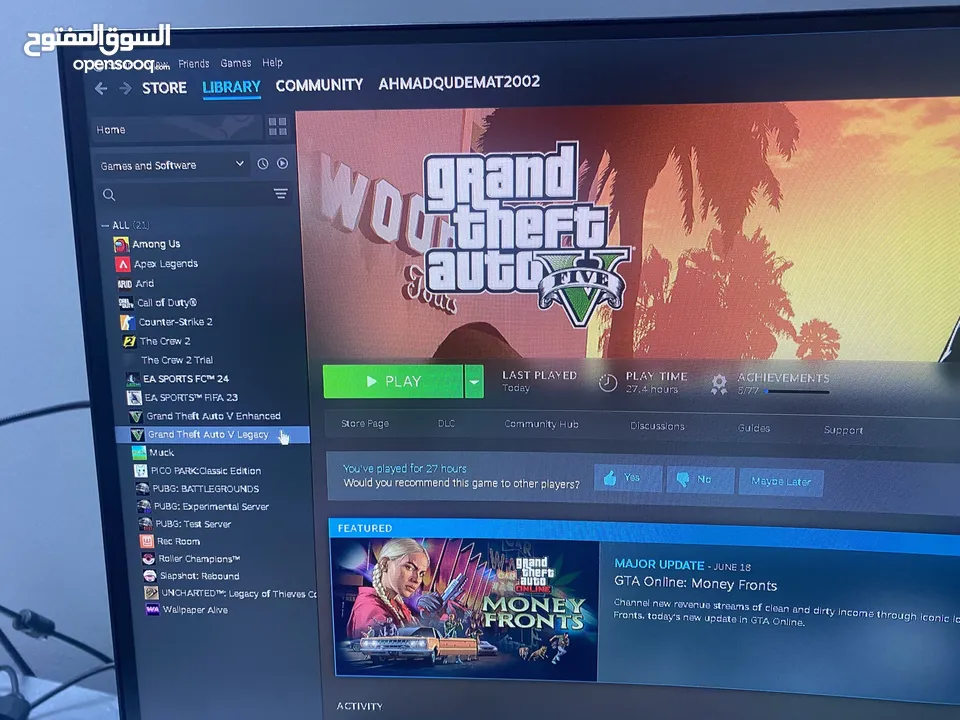View achievements progress bar
The width and height of the screenshot is (960, 720).
click(x=796, y=392)
